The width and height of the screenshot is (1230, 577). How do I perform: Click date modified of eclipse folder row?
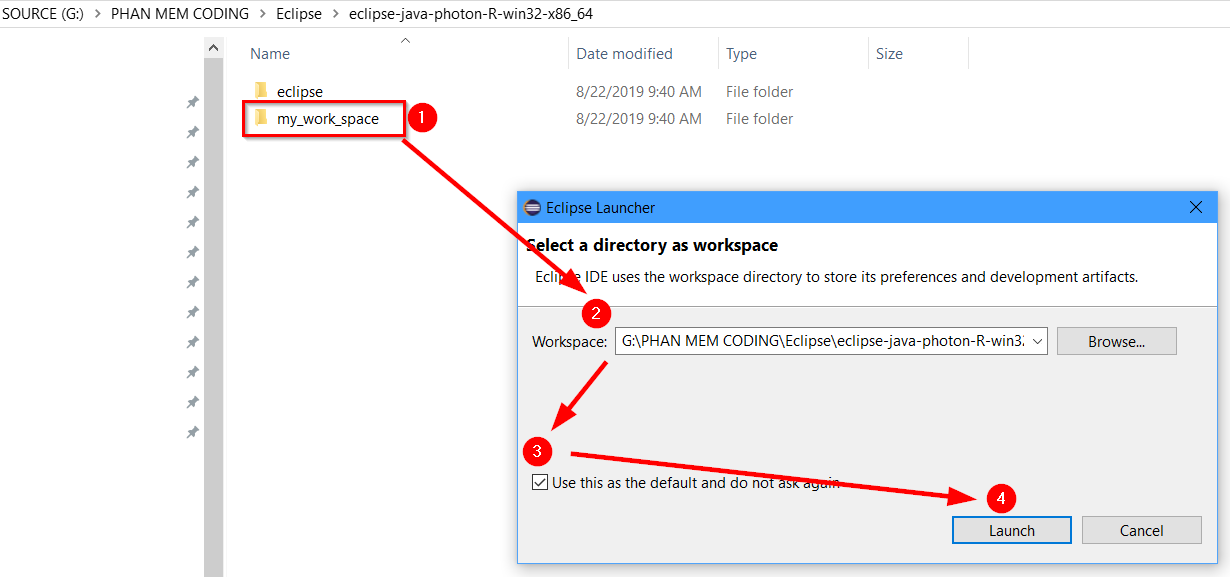click(639, 92)
